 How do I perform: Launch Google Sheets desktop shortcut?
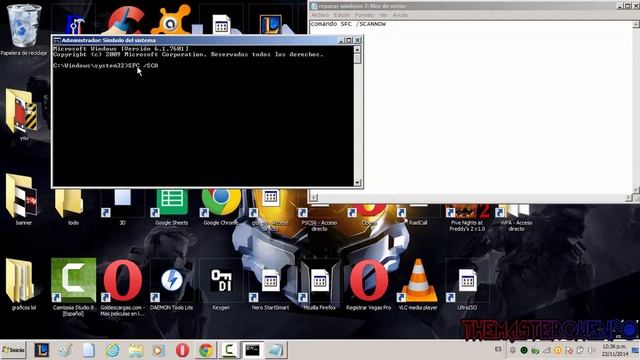coord(172,203)
